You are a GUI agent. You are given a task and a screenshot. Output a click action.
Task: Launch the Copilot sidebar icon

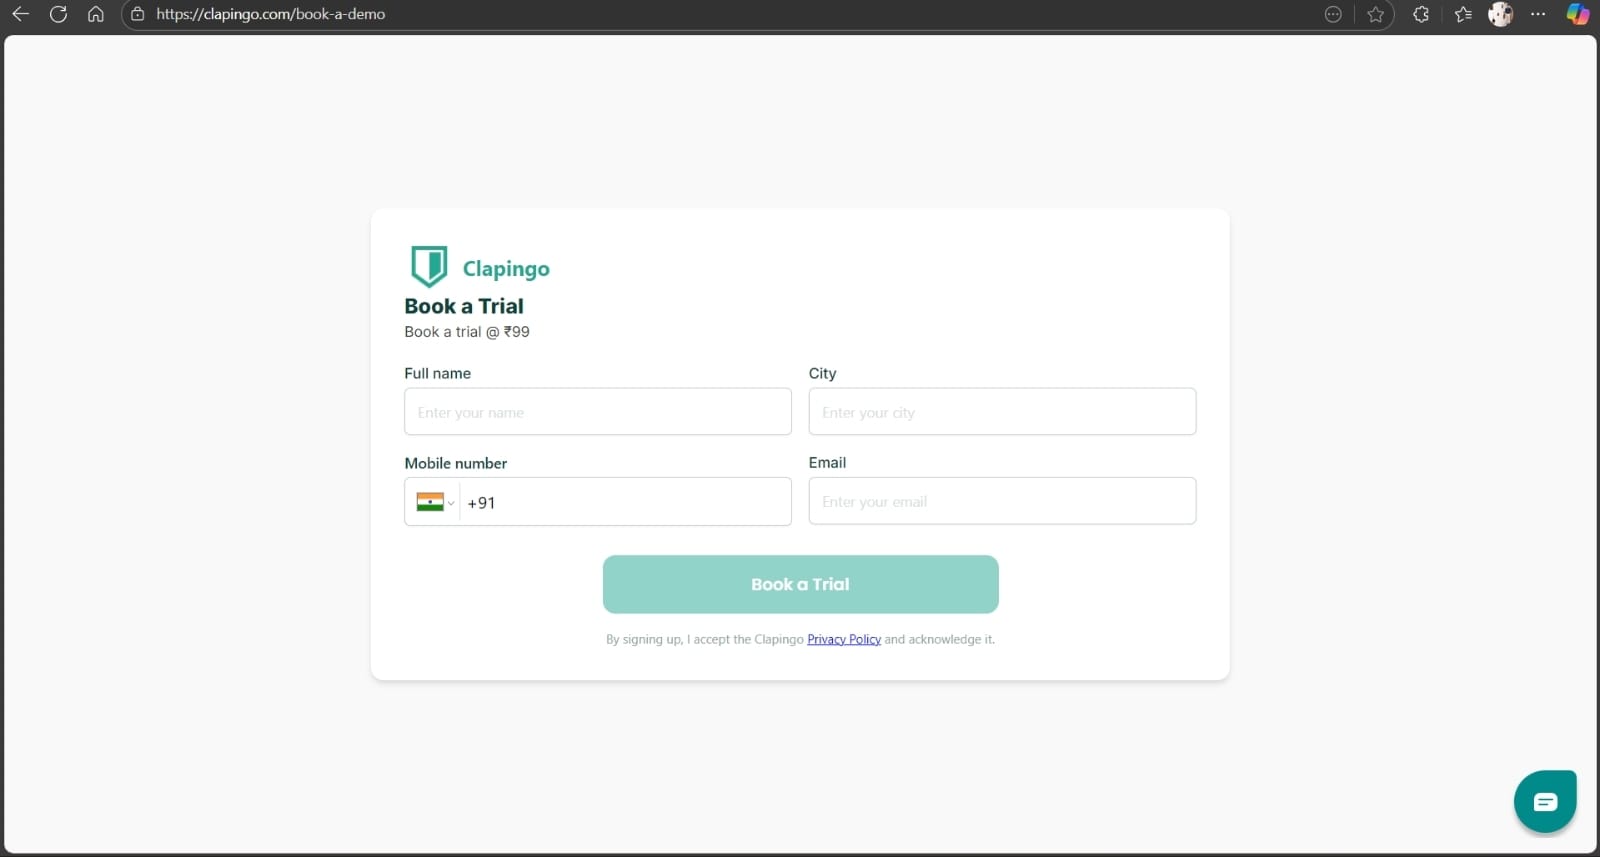[x=1578, y=14]
